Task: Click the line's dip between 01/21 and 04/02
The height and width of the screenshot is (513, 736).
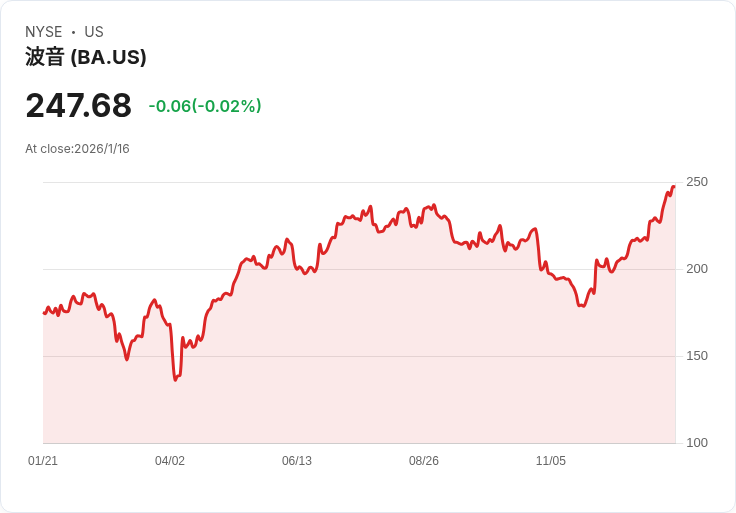Action: point(127,359)
